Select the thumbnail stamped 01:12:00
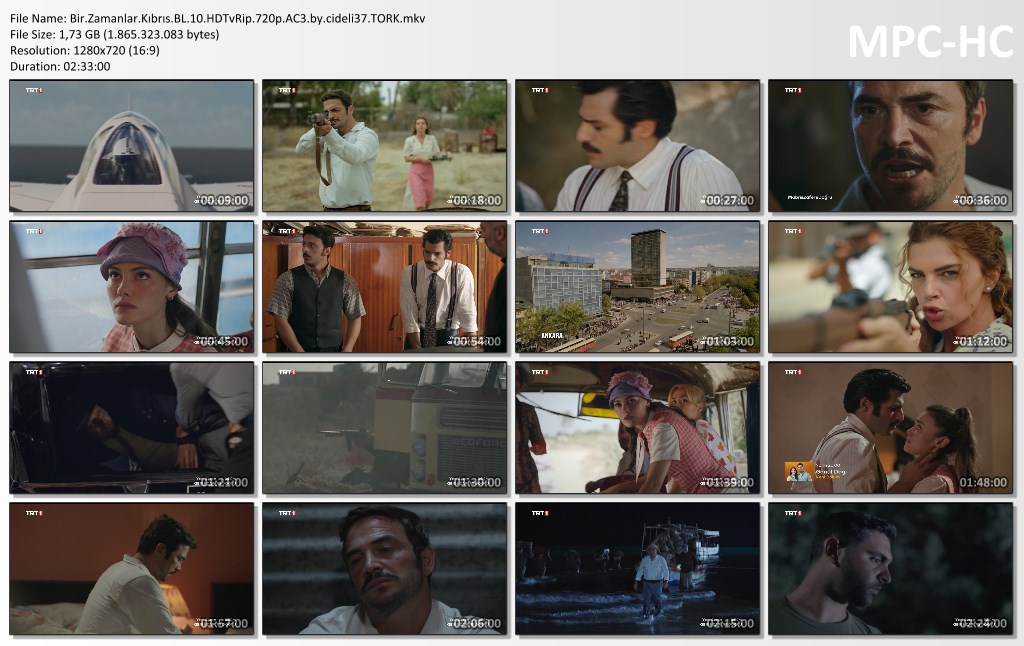1024x646 pixels. (x=890, y=287)
